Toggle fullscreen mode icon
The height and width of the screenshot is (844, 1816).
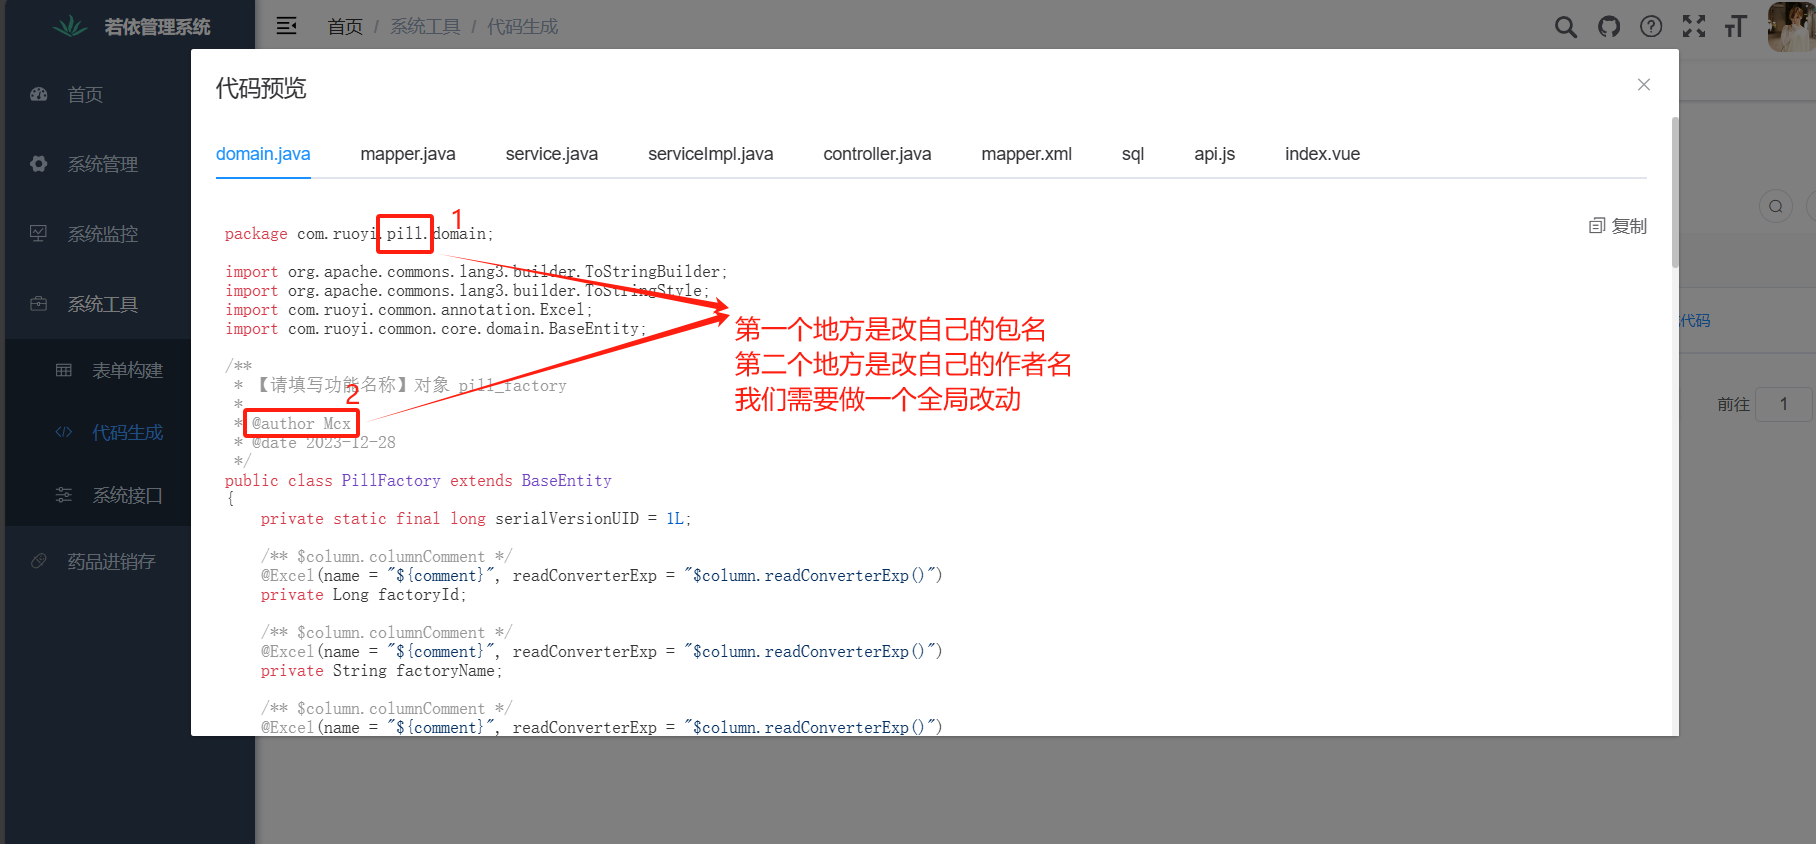click(1694, 27)
